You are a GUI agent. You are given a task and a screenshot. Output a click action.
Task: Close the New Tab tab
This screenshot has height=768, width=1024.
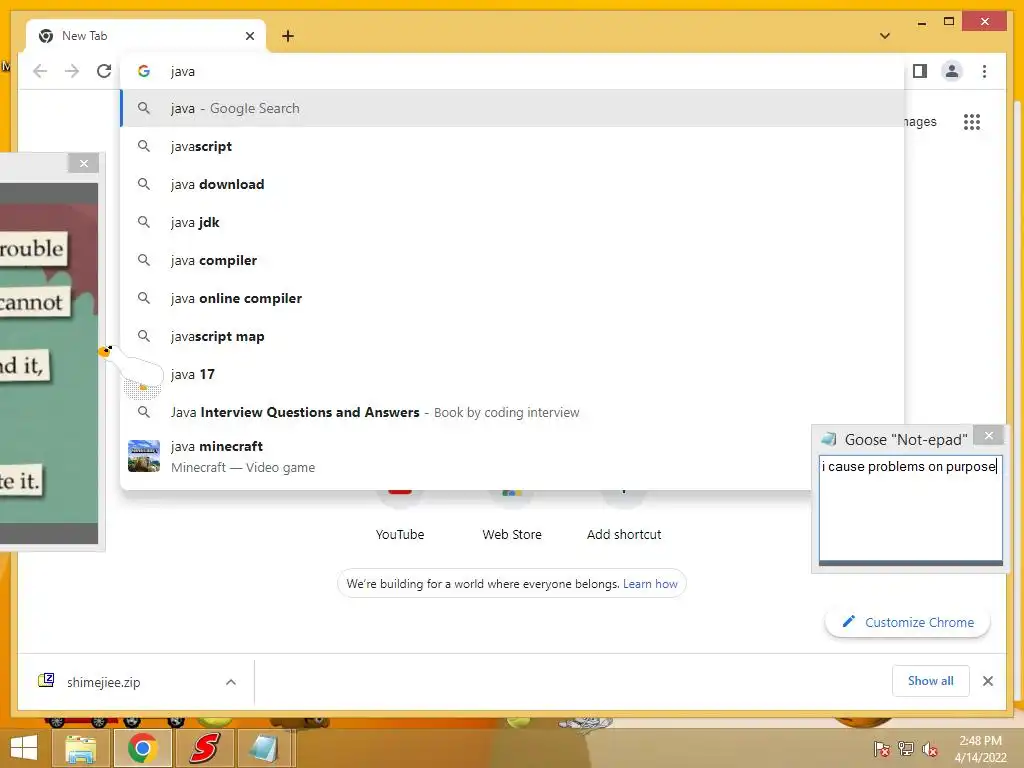point(249,36)
